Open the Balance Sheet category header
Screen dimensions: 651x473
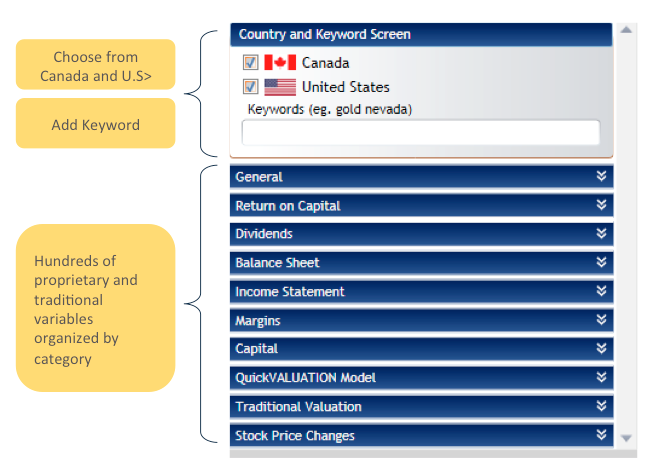pyautogui.click(x=421, y=262)
